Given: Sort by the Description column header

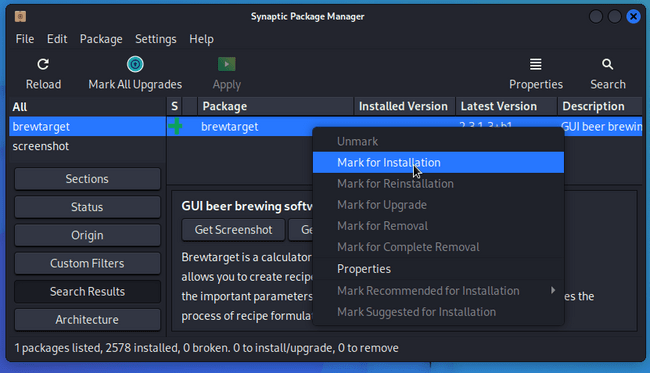Looking at the screenshot, I should [x=600, y=107].
